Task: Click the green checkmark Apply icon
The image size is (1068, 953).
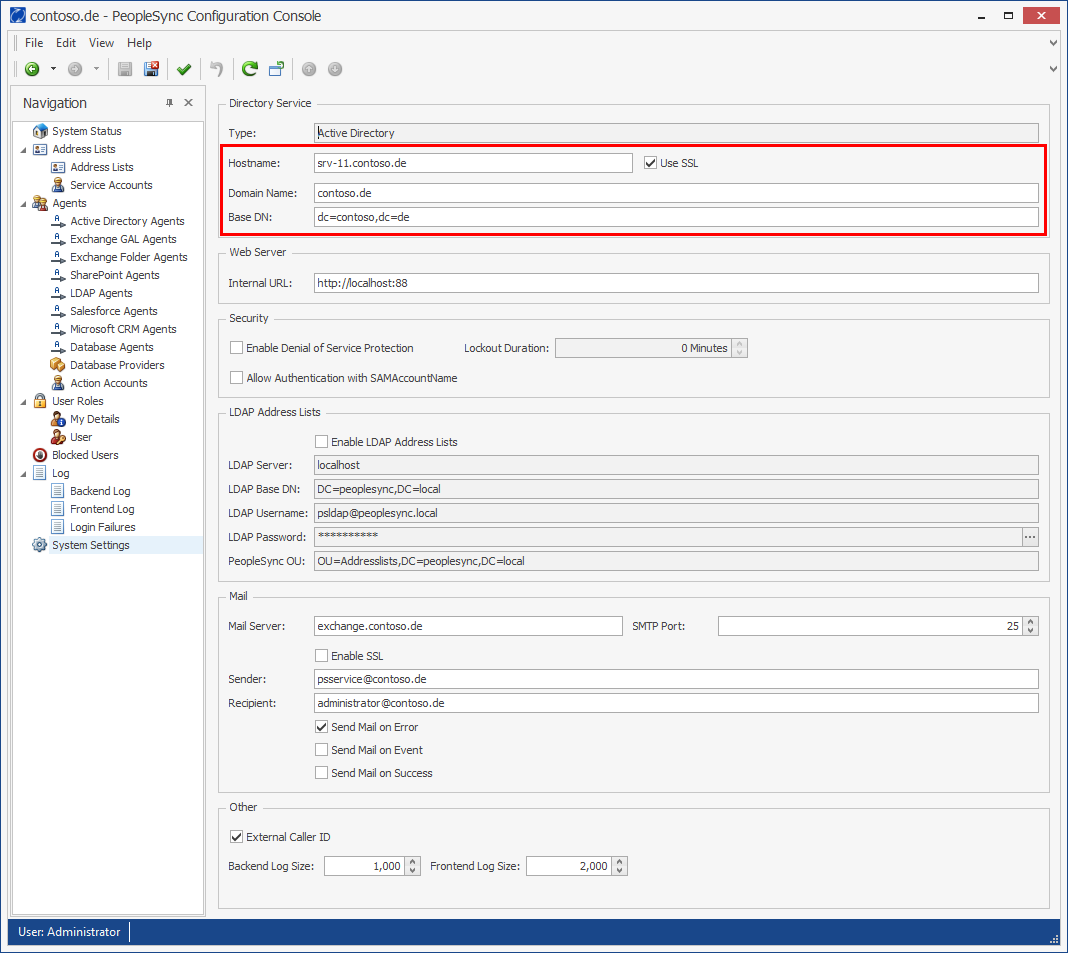Action: [184, 69]
